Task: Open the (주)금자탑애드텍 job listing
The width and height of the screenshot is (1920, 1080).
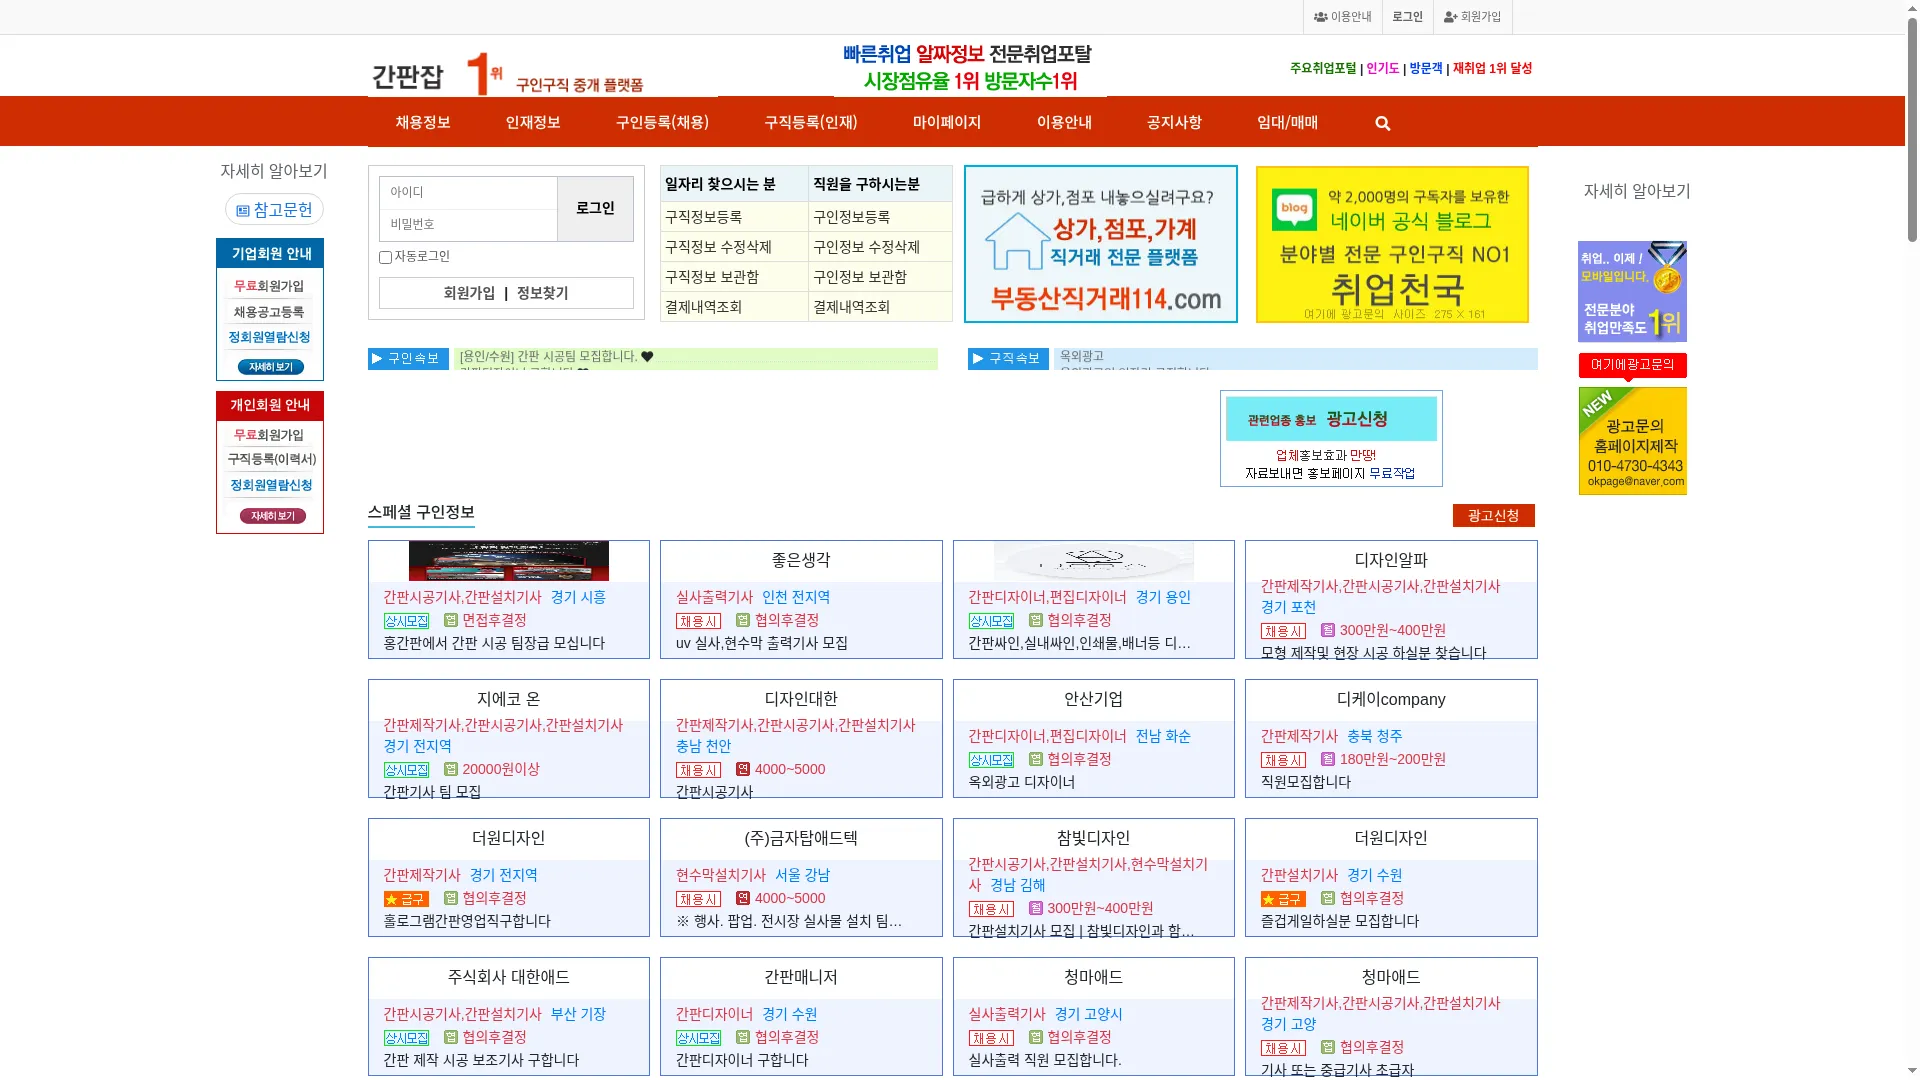Action: click(x=801, y=838)
